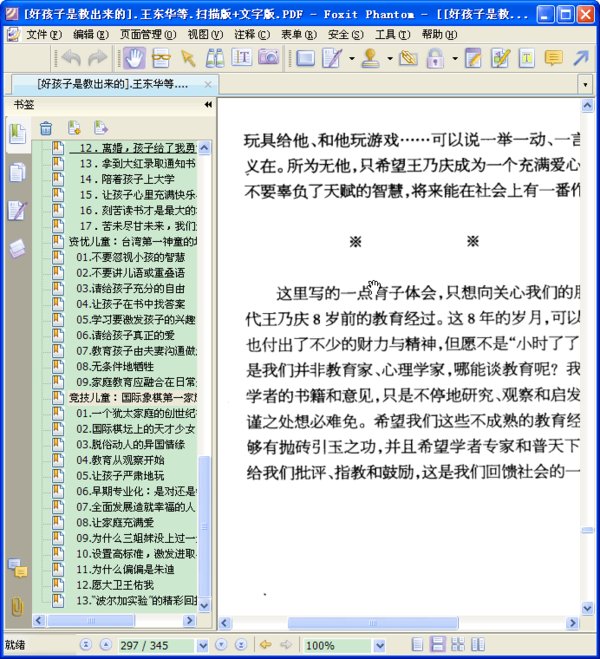Select the Typewriter T tool
This screenshot has width=600, height=659.
click(526, 58)
